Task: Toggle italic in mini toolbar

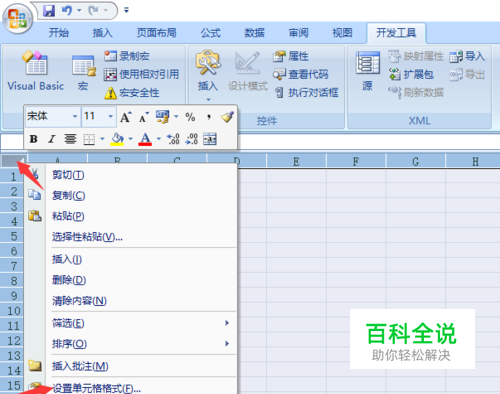Action: (51, 139)
